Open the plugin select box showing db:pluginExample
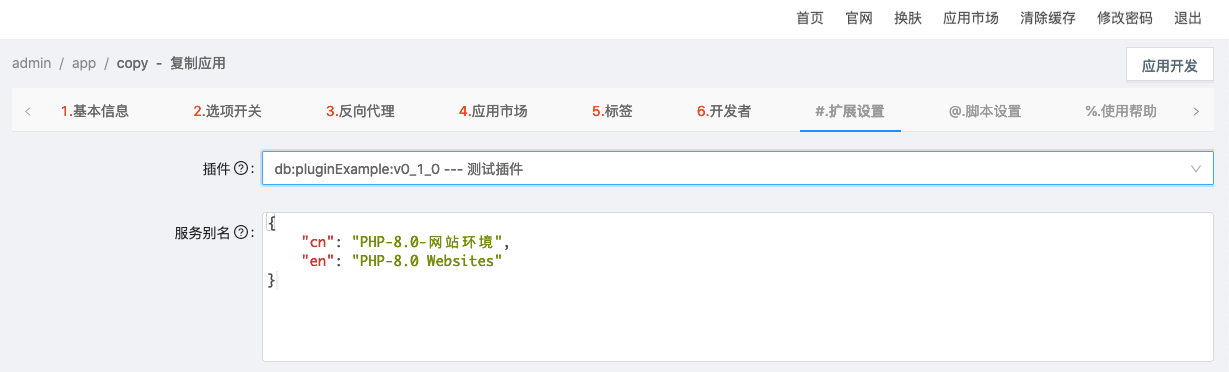The height and width of the screenshot is (372, 1229). [738, 169]
